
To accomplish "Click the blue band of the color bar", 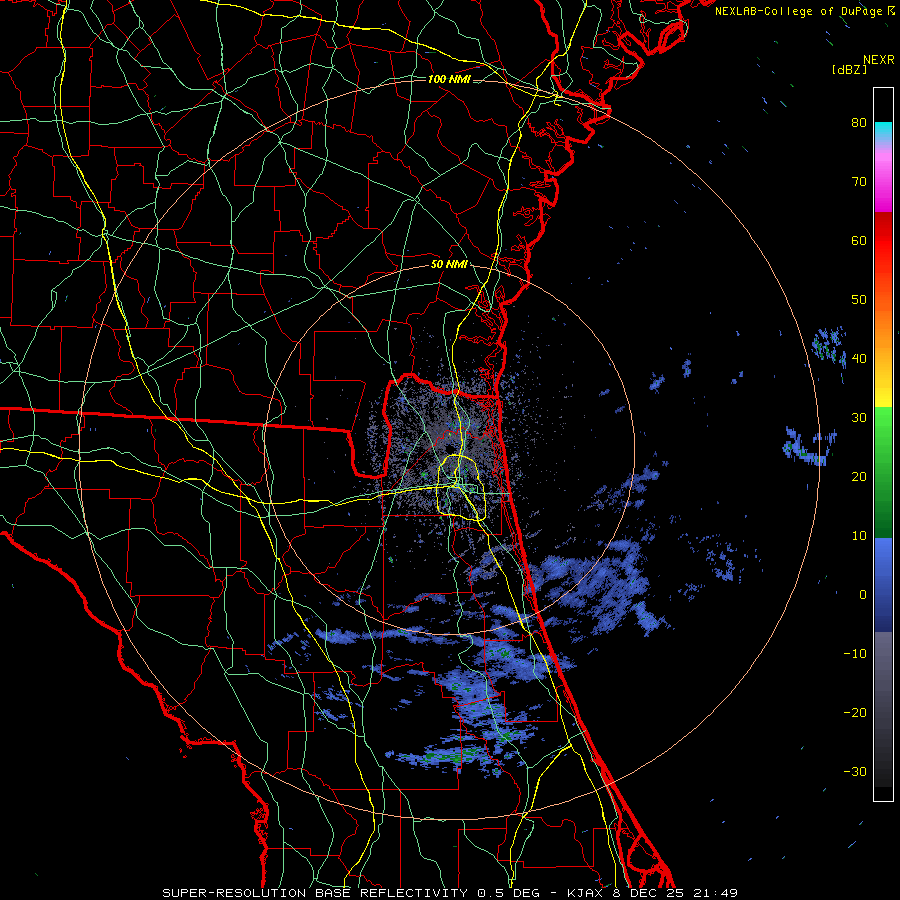I will pos(883,585).
